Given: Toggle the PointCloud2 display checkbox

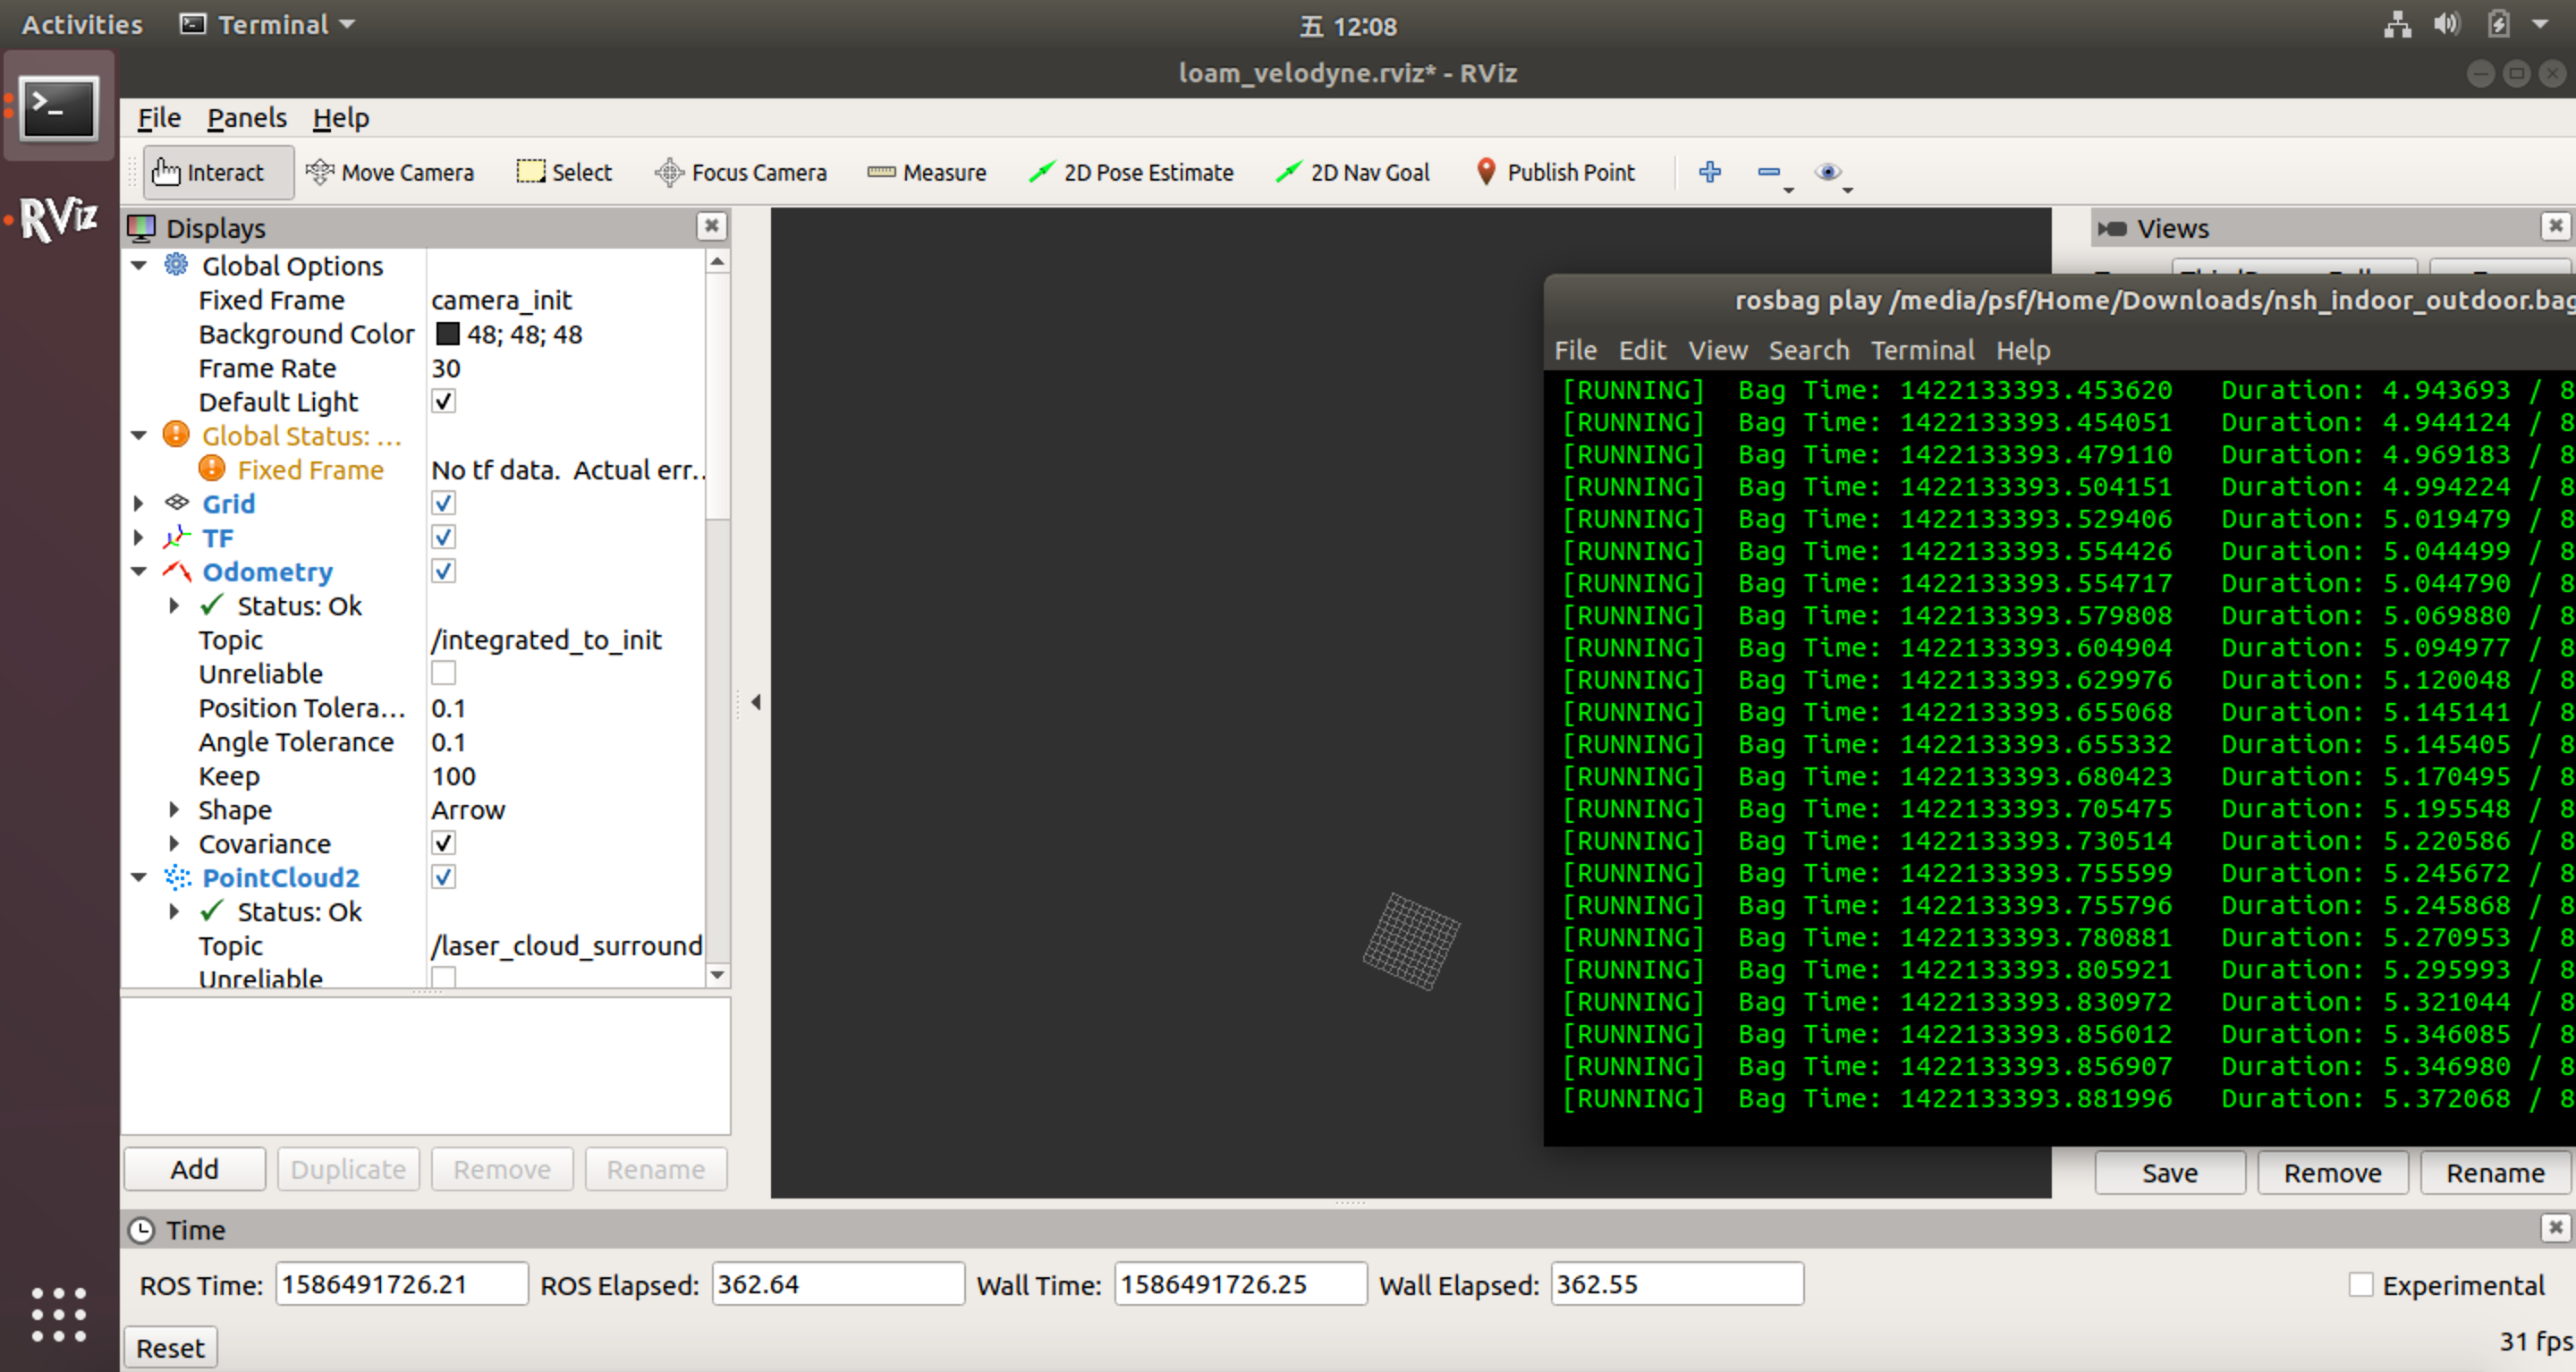Looking at the screenshot, I should coord(443,877).
